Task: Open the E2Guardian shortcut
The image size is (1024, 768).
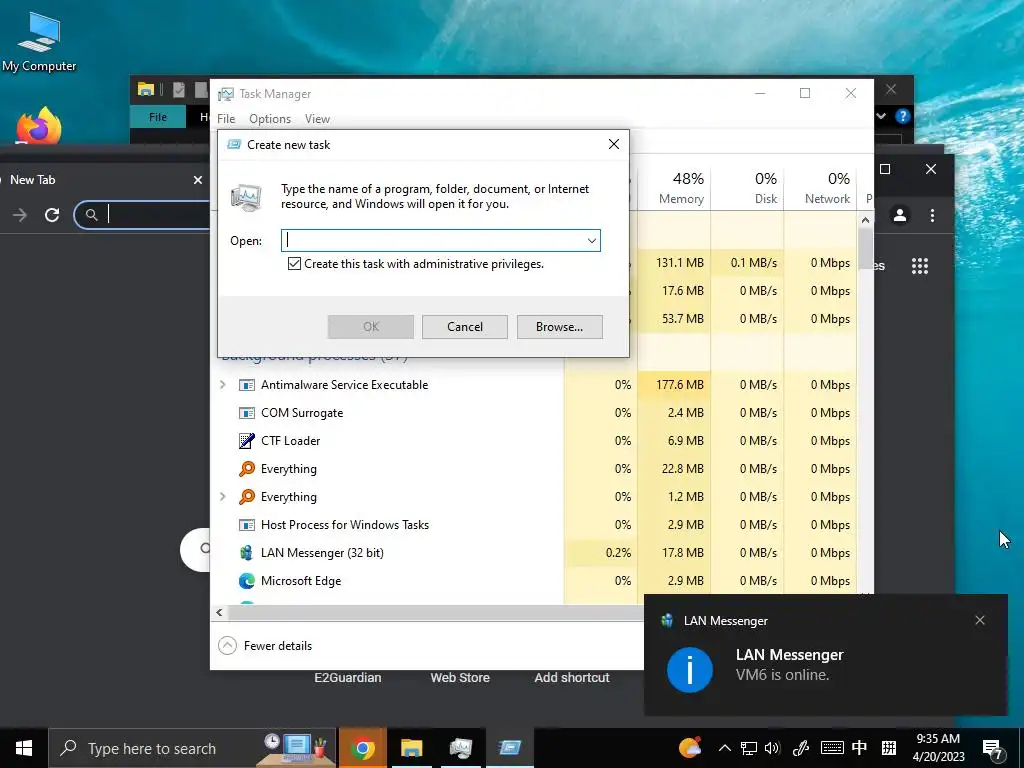Action: click(x=347, y=678)
